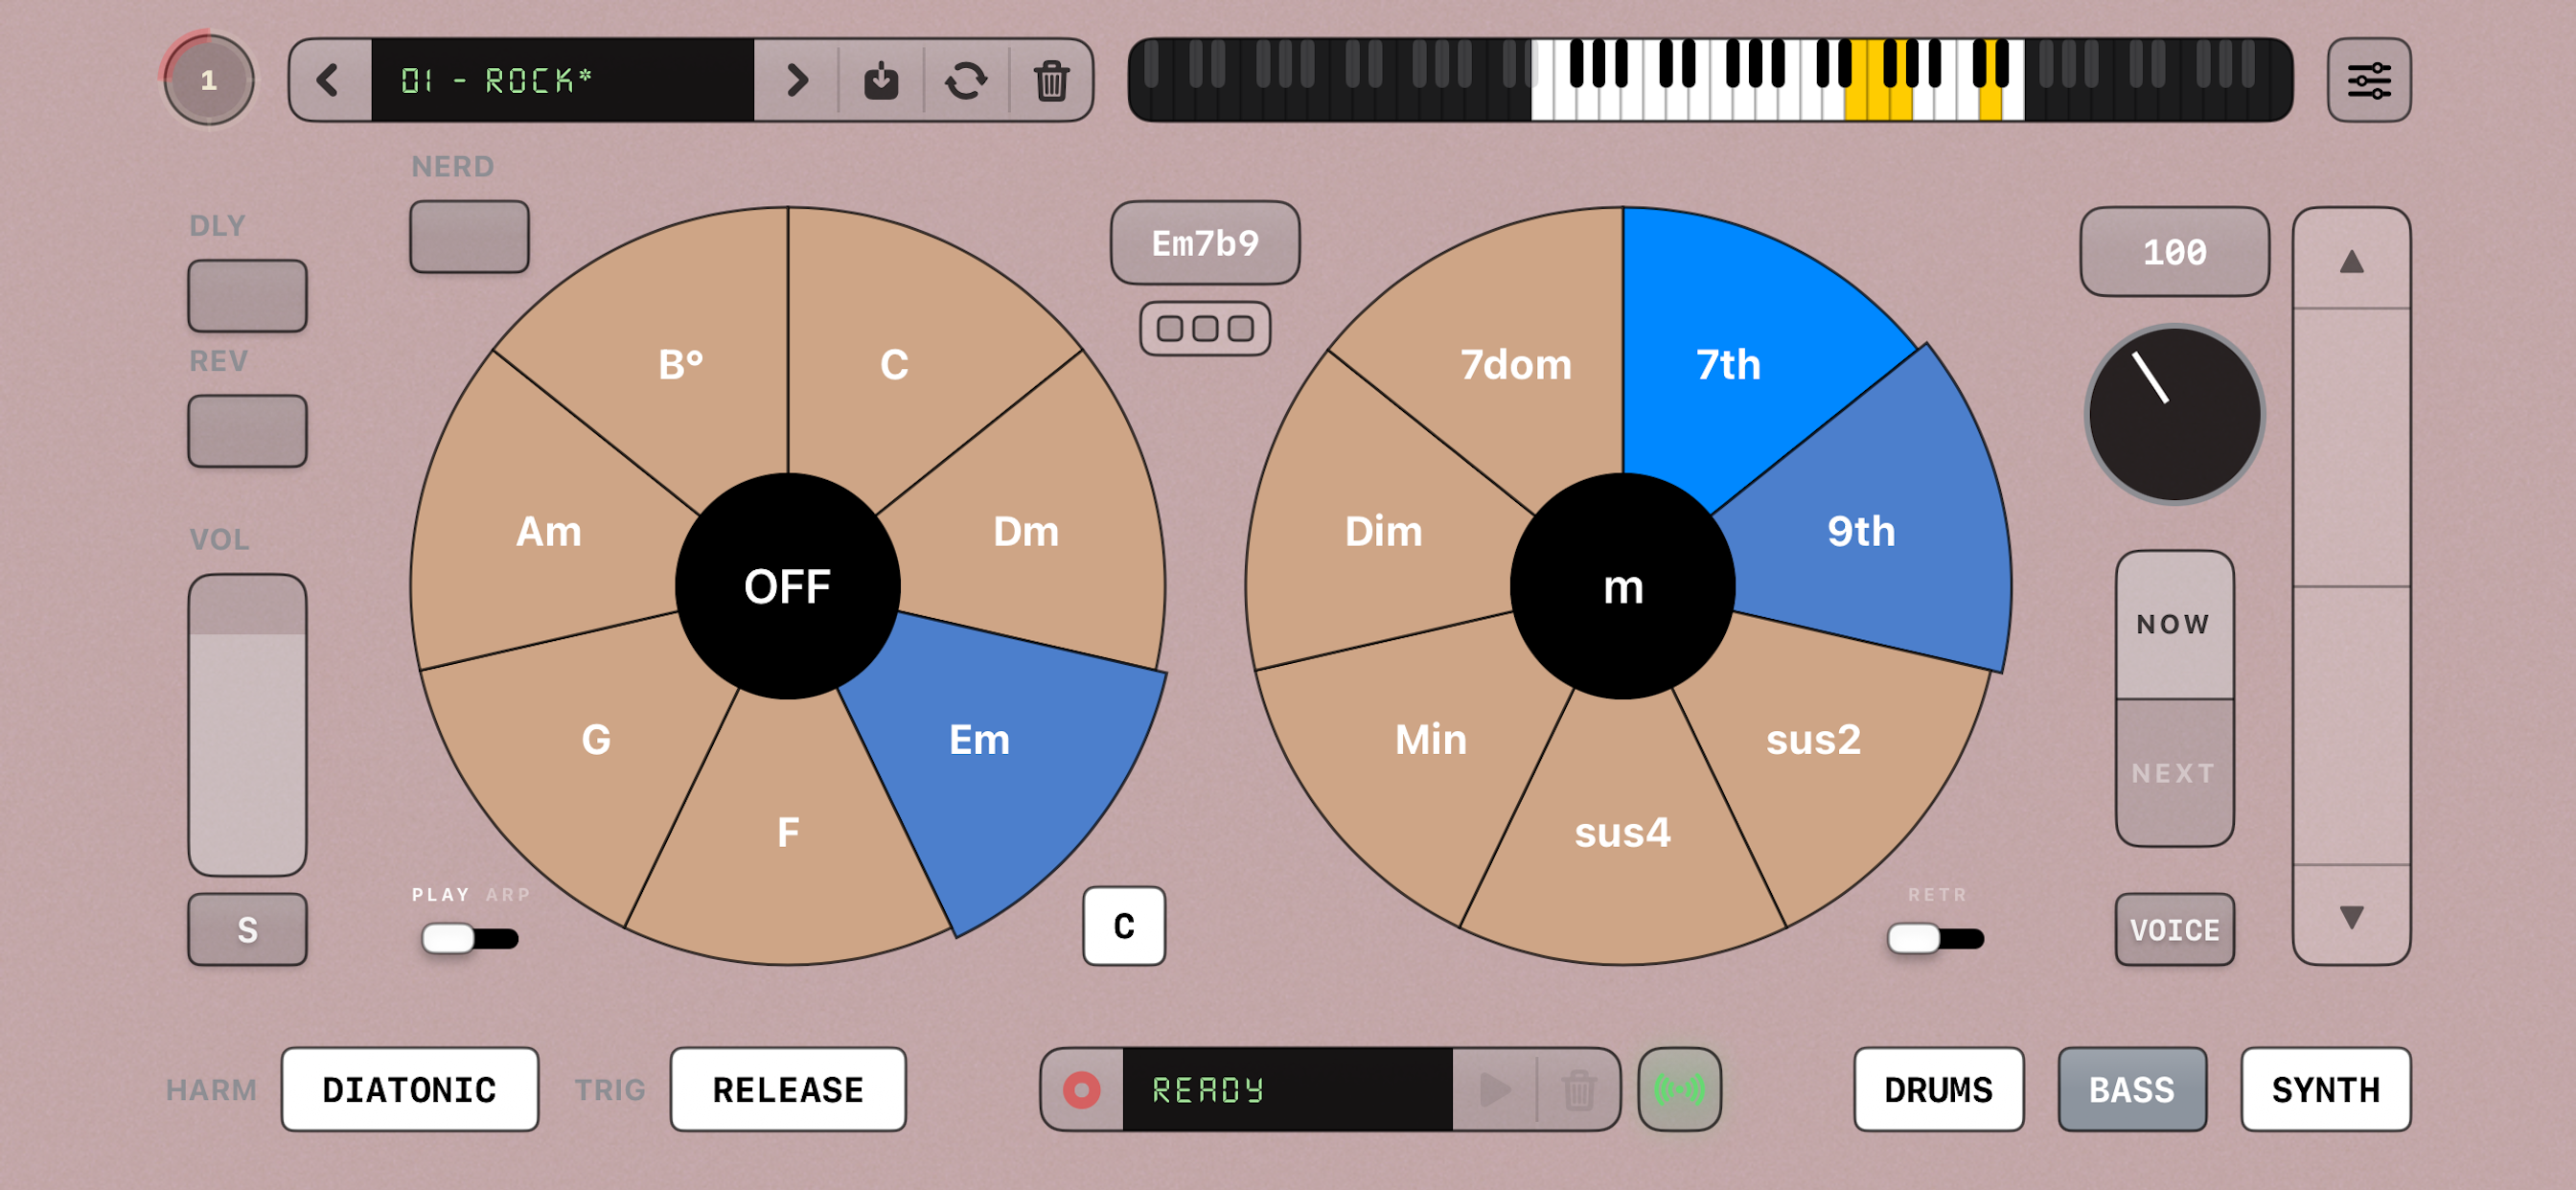Select the 7dom chord type wedge
2576x1190 pixels.
pyautogui.click(x=1516, y=365)
